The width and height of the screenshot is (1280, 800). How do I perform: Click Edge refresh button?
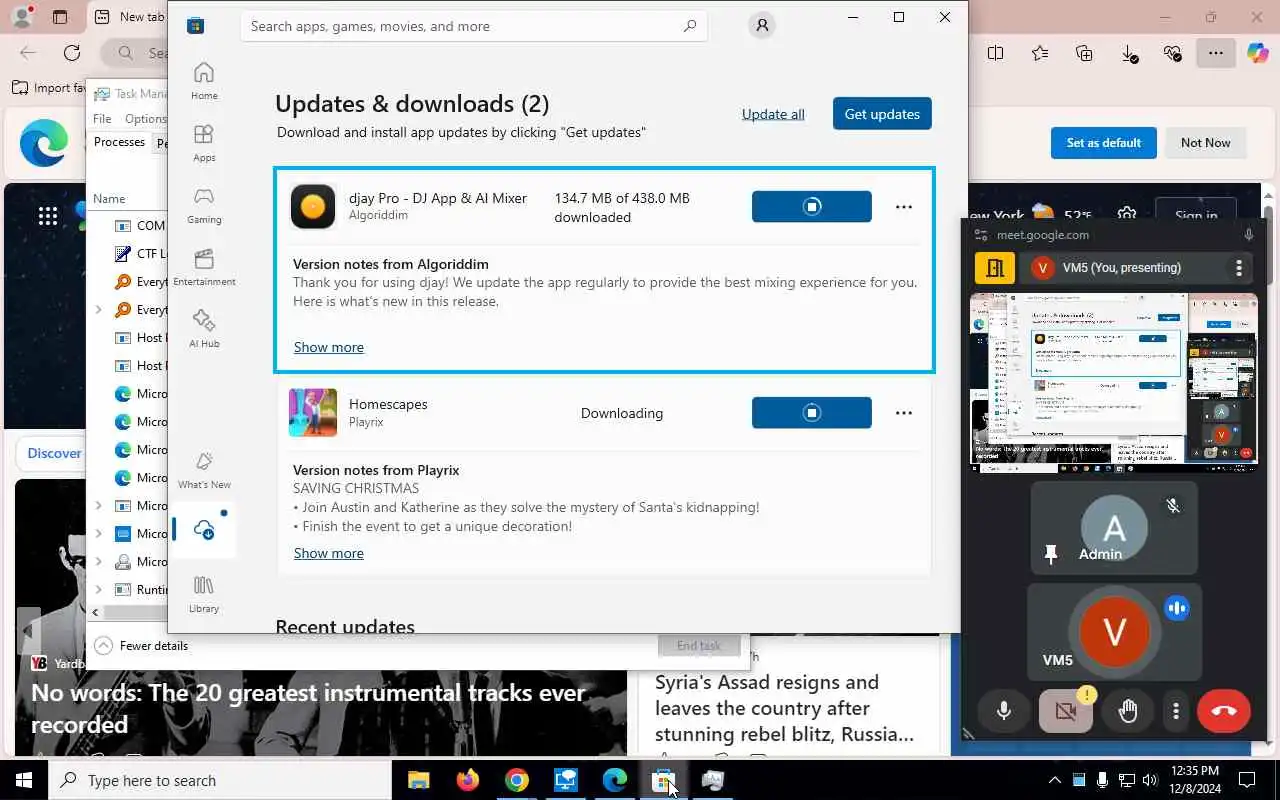tap(72, 53)
